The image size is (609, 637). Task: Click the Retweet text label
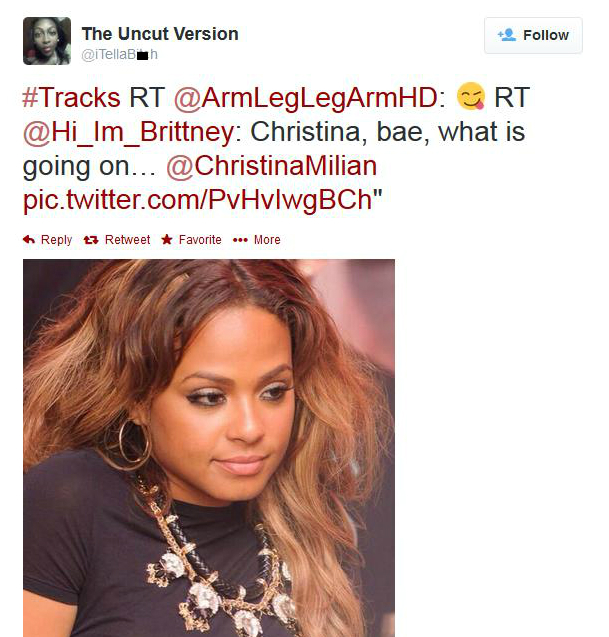click(127, 240)
